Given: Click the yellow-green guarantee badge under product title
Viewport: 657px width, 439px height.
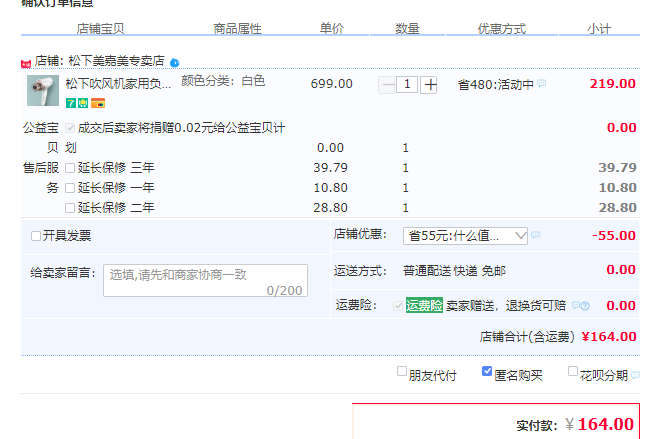Looking at the screenshot, I should point(83,103).
